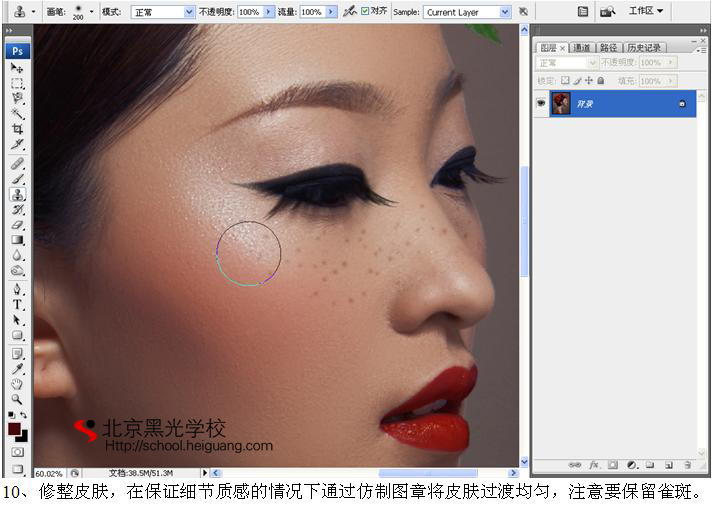715x507 pixels.
Task: Toggle lock image pixels
Action: (577, 81)
